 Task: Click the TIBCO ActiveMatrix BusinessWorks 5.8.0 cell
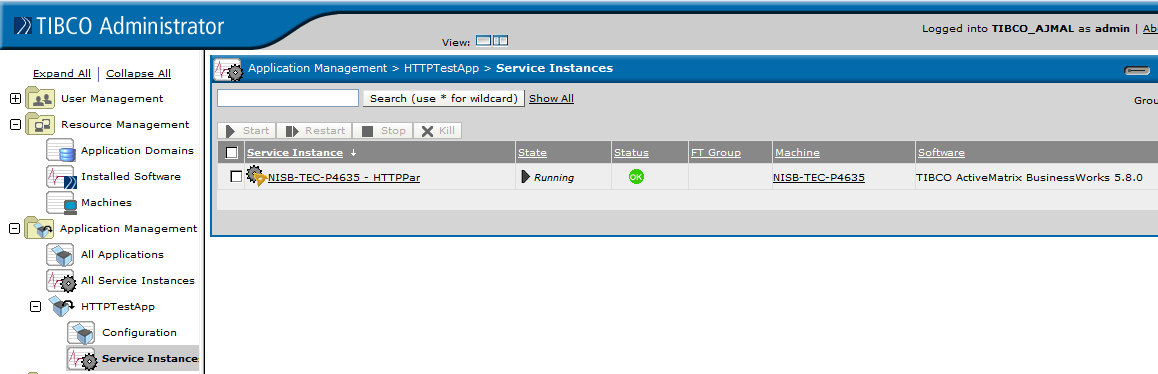(x=1029, y=177)
